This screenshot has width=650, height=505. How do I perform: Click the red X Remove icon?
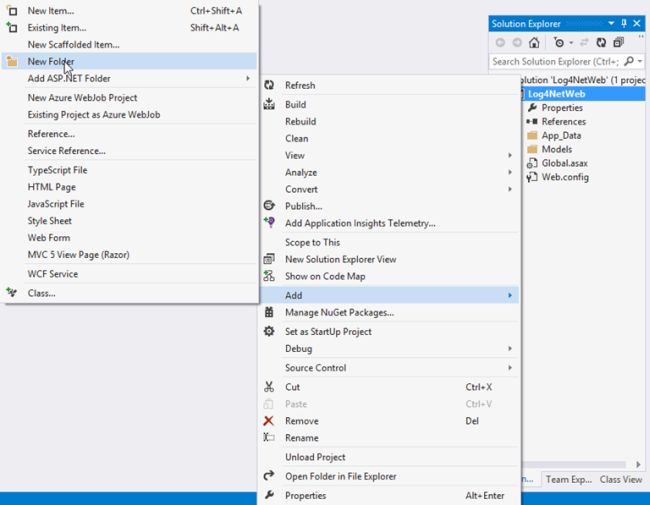(268, 421)
